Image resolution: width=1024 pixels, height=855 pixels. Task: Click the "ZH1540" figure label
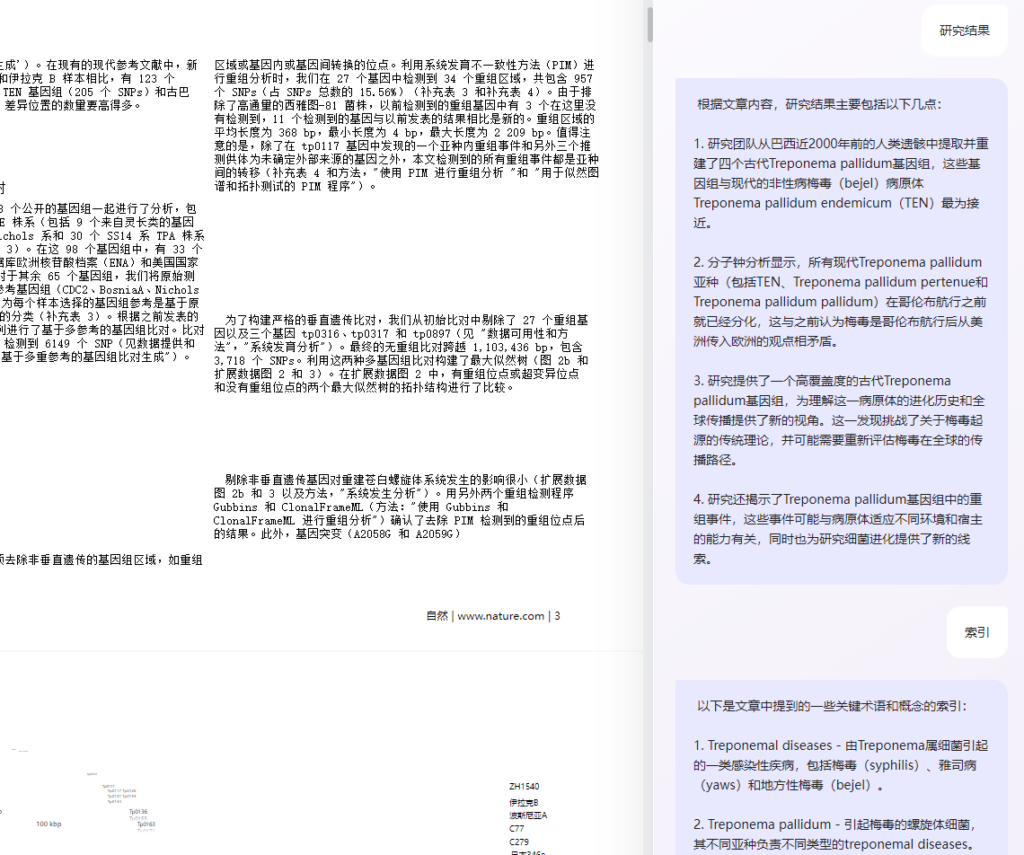524,786
